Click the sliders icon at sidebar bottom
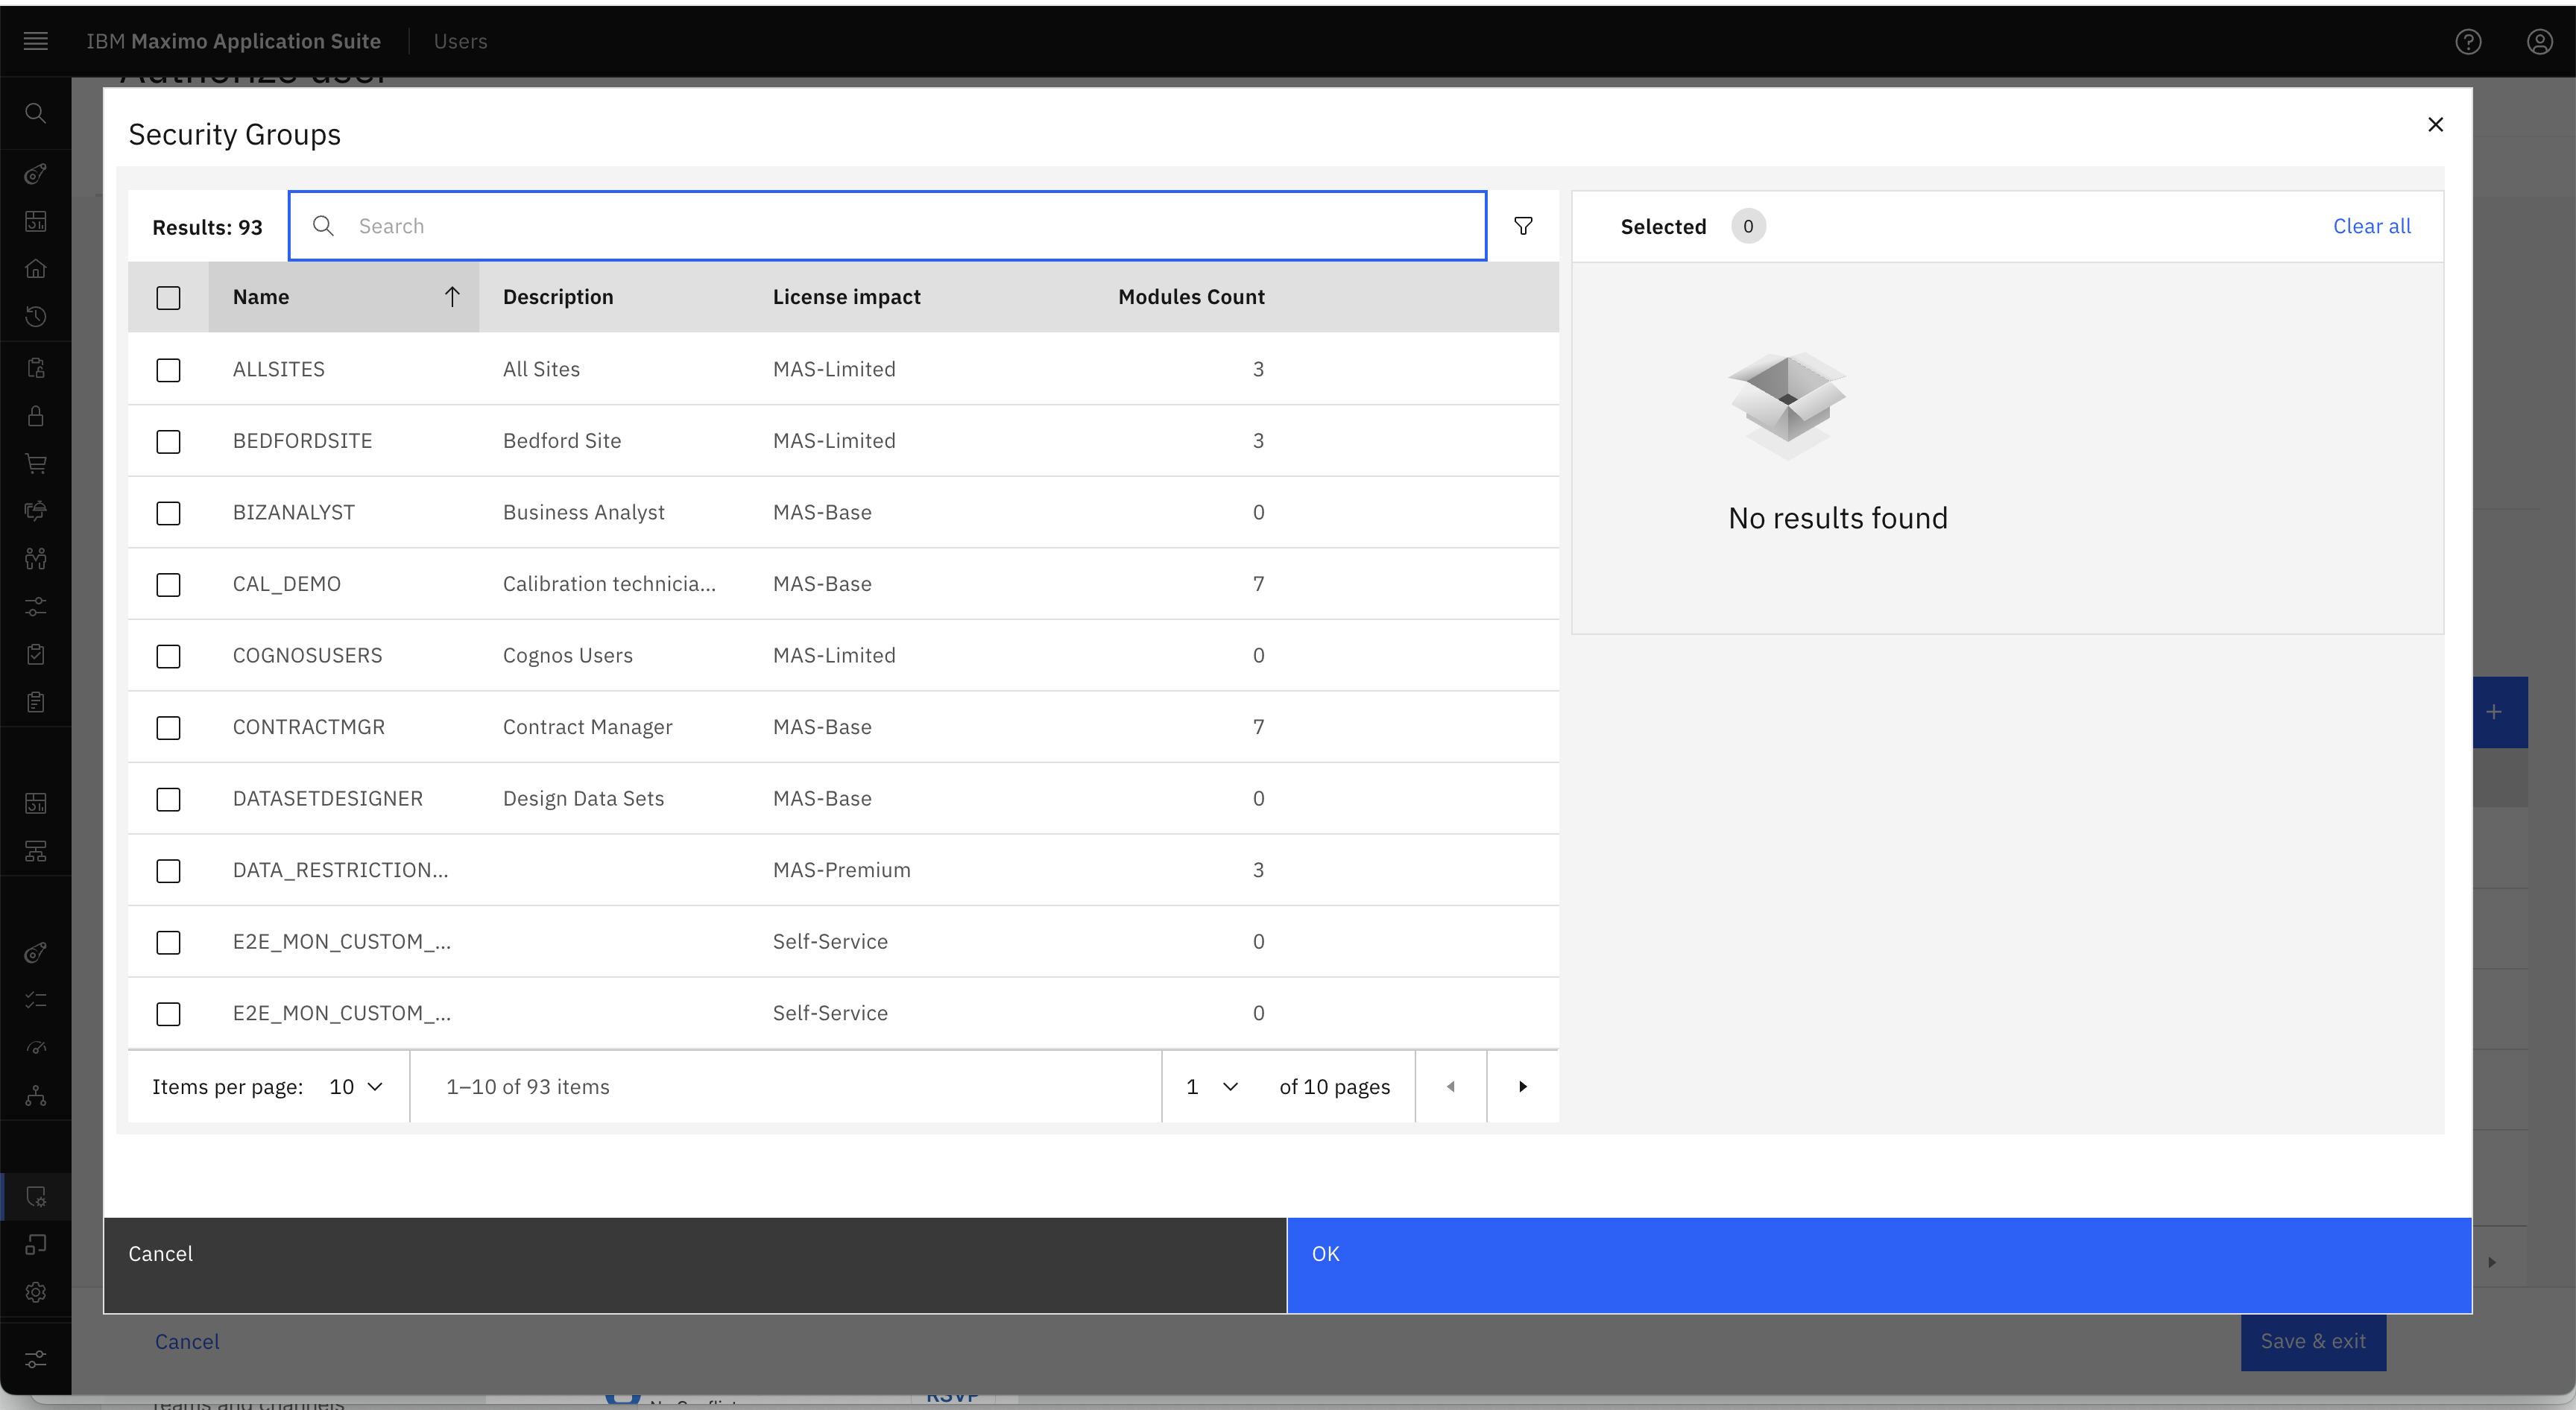Screen dimensions: 2576x1410 click(36, 1360)
